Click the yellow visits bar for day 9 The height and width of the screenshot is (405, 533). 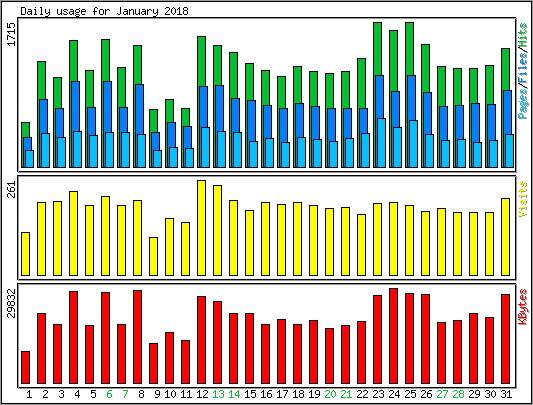(154, 256)
